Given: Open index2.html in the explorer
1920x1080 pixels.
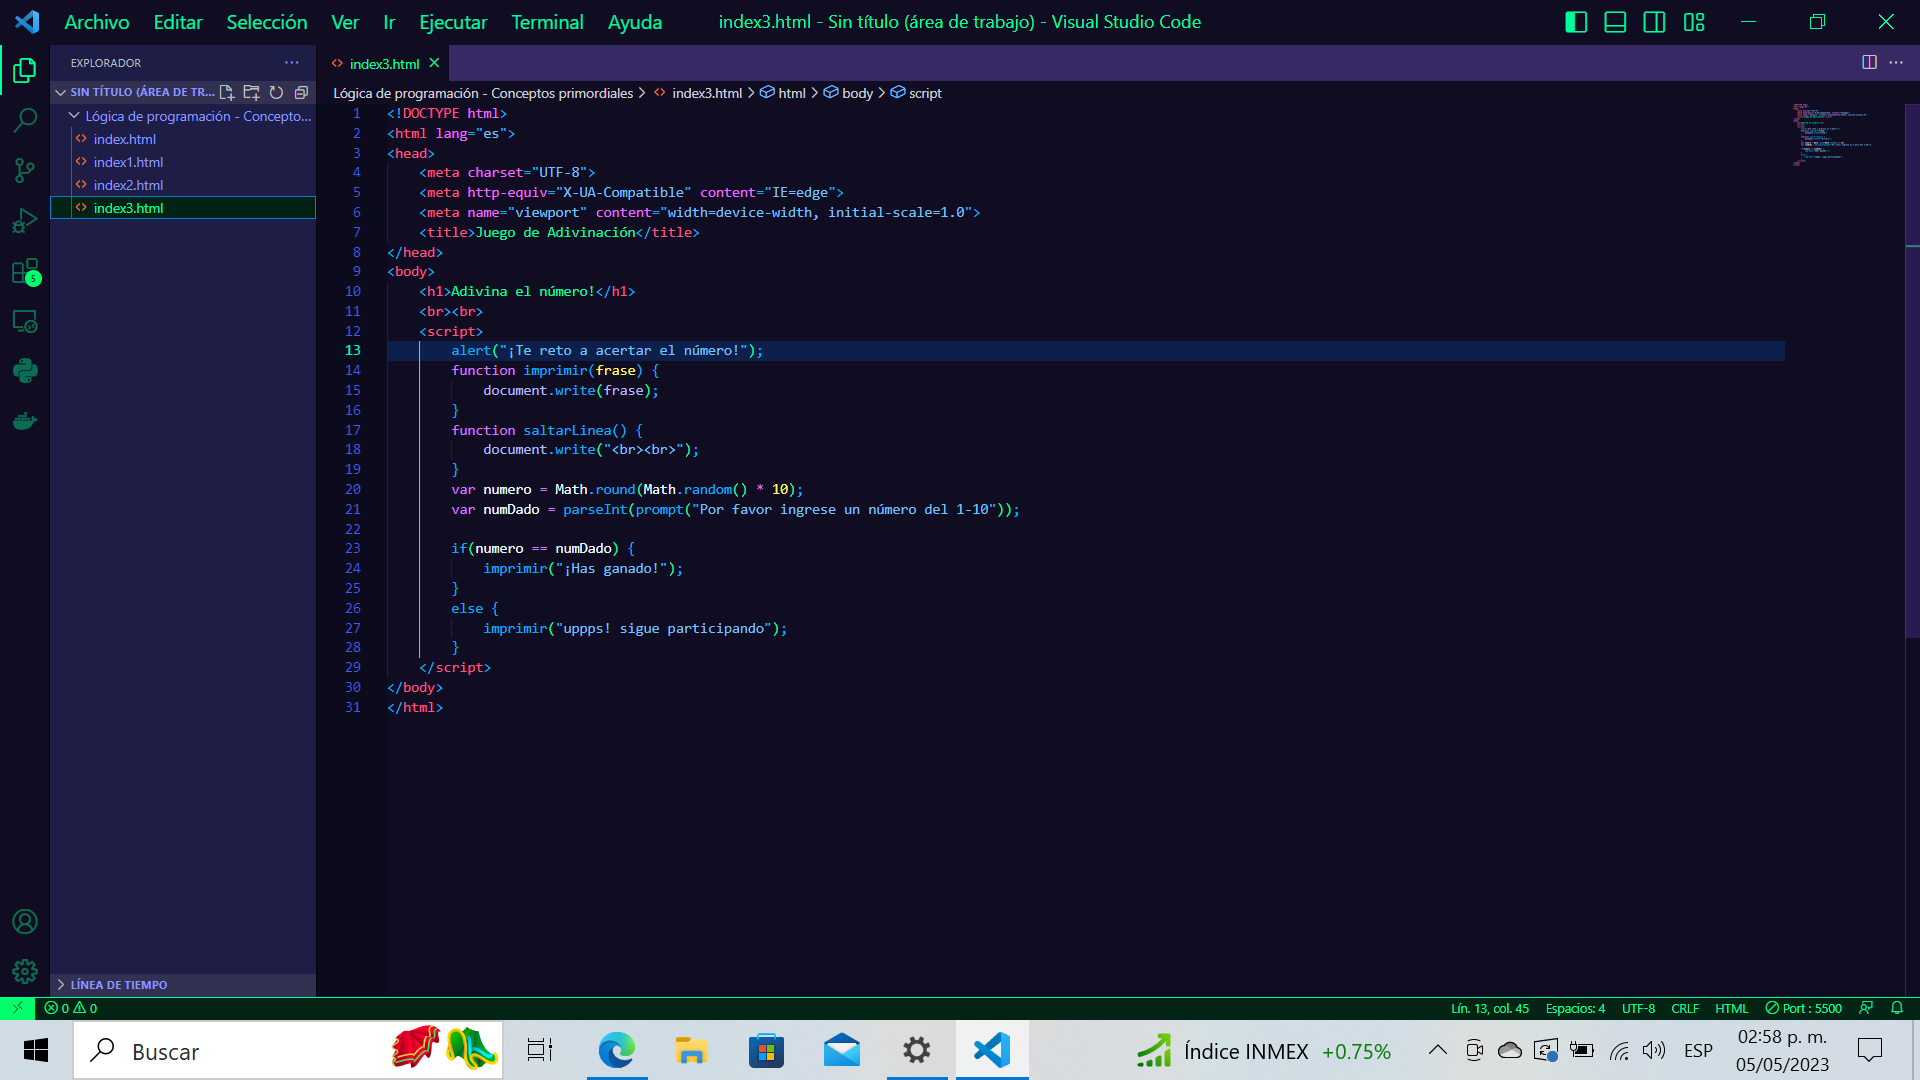Looking at the screenshot, I should (183, 185).
